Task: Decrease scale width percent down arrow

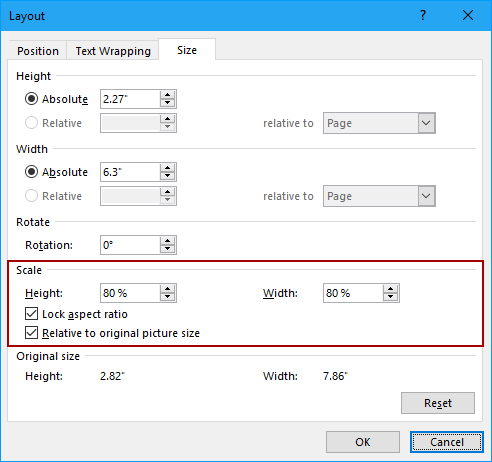Action: click(390, 297)
